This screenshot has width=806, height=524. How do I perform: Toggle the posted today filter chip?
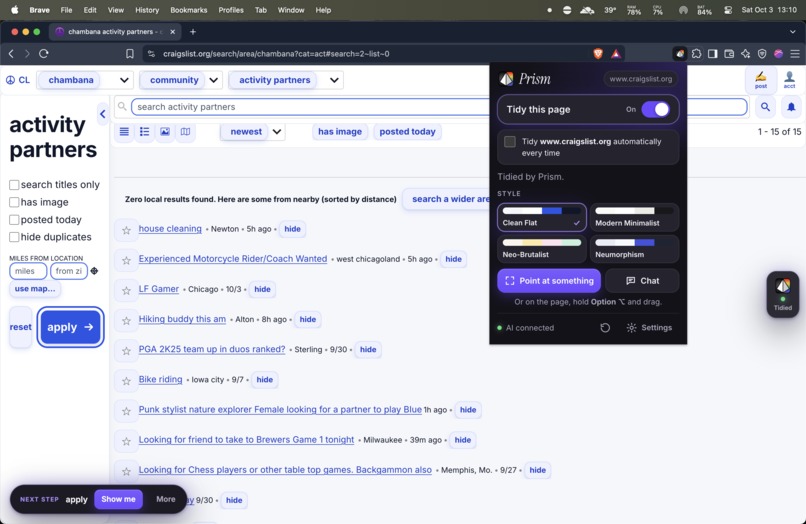408,132
